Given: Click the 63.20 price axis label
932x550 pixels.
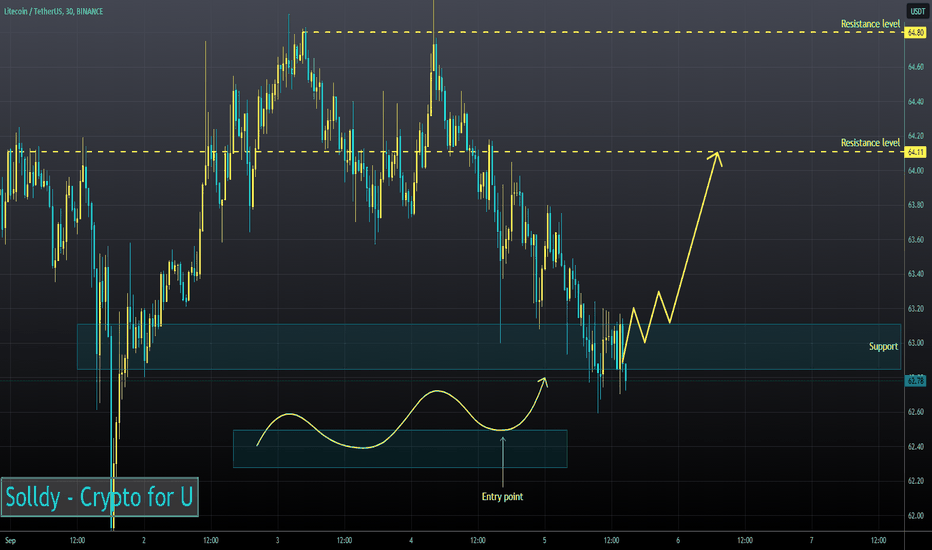Looking at the screenshot, I should coord(915,309).
